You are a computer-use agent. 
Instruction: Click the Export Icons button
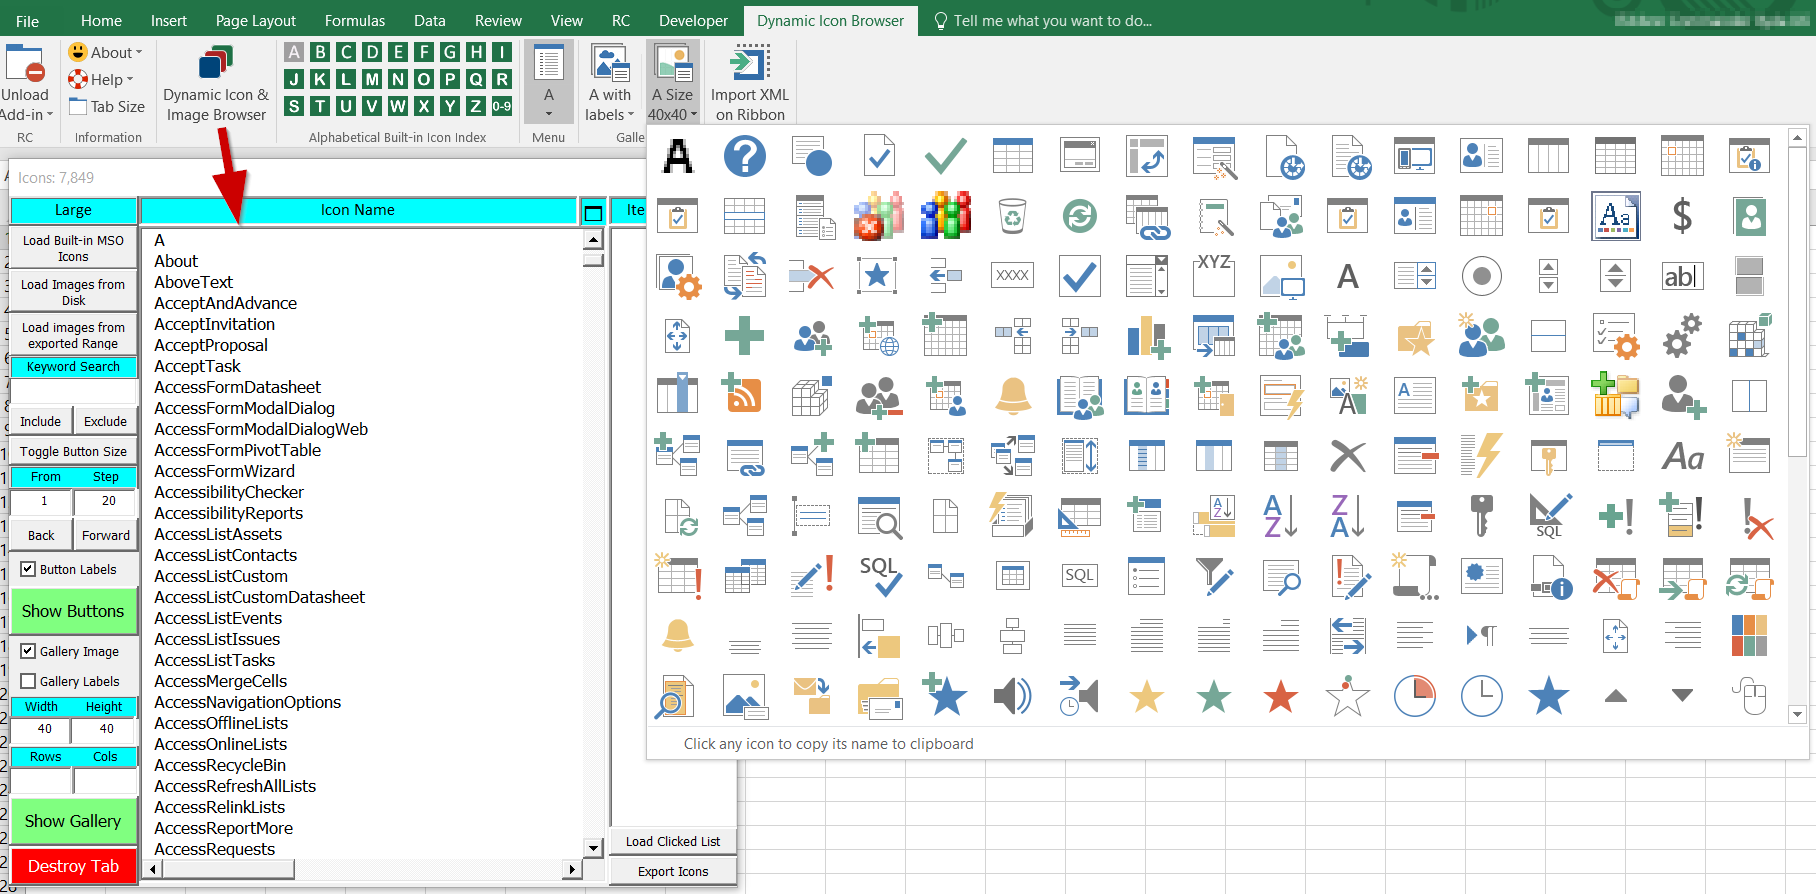pos(673,871)
